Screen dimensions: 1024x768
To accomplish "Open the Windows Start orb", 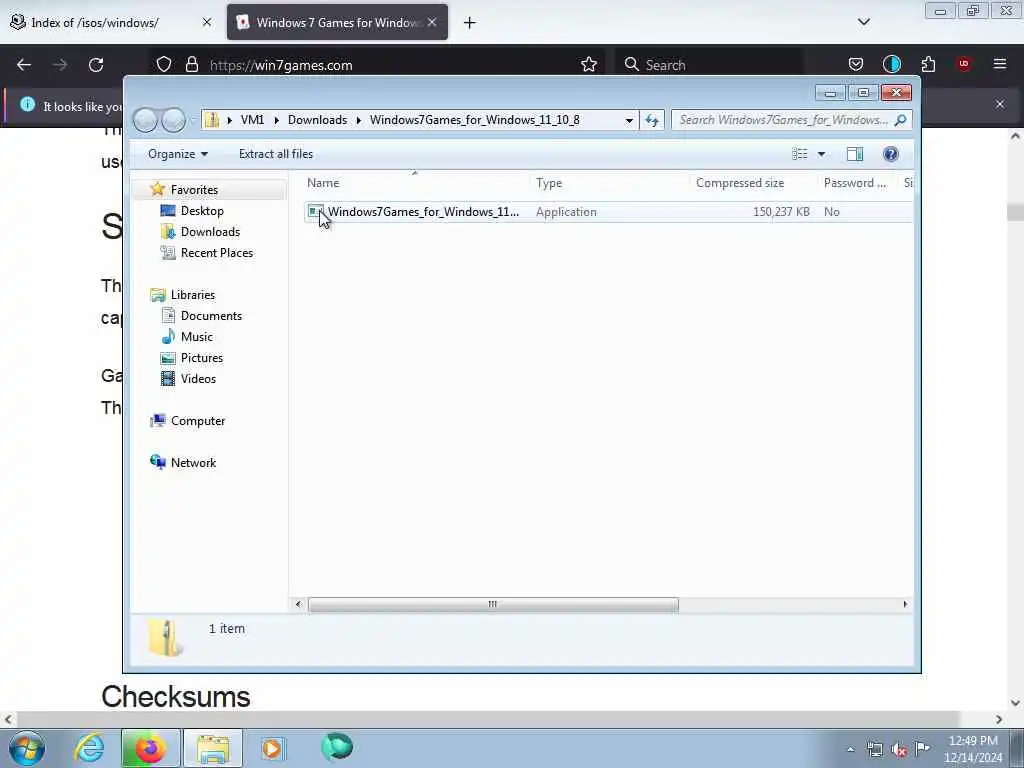I will pyautogui.click(x=27, y=748).
